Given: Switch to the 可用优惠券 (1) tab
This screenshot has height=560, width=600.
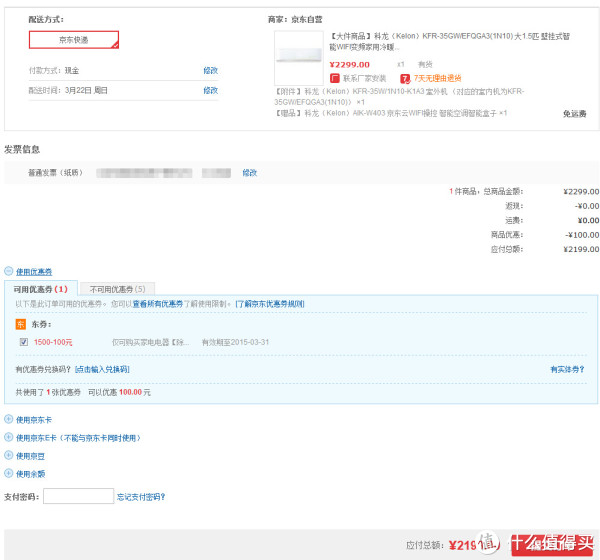Looking at the screenshot, I should pos(41,289).
